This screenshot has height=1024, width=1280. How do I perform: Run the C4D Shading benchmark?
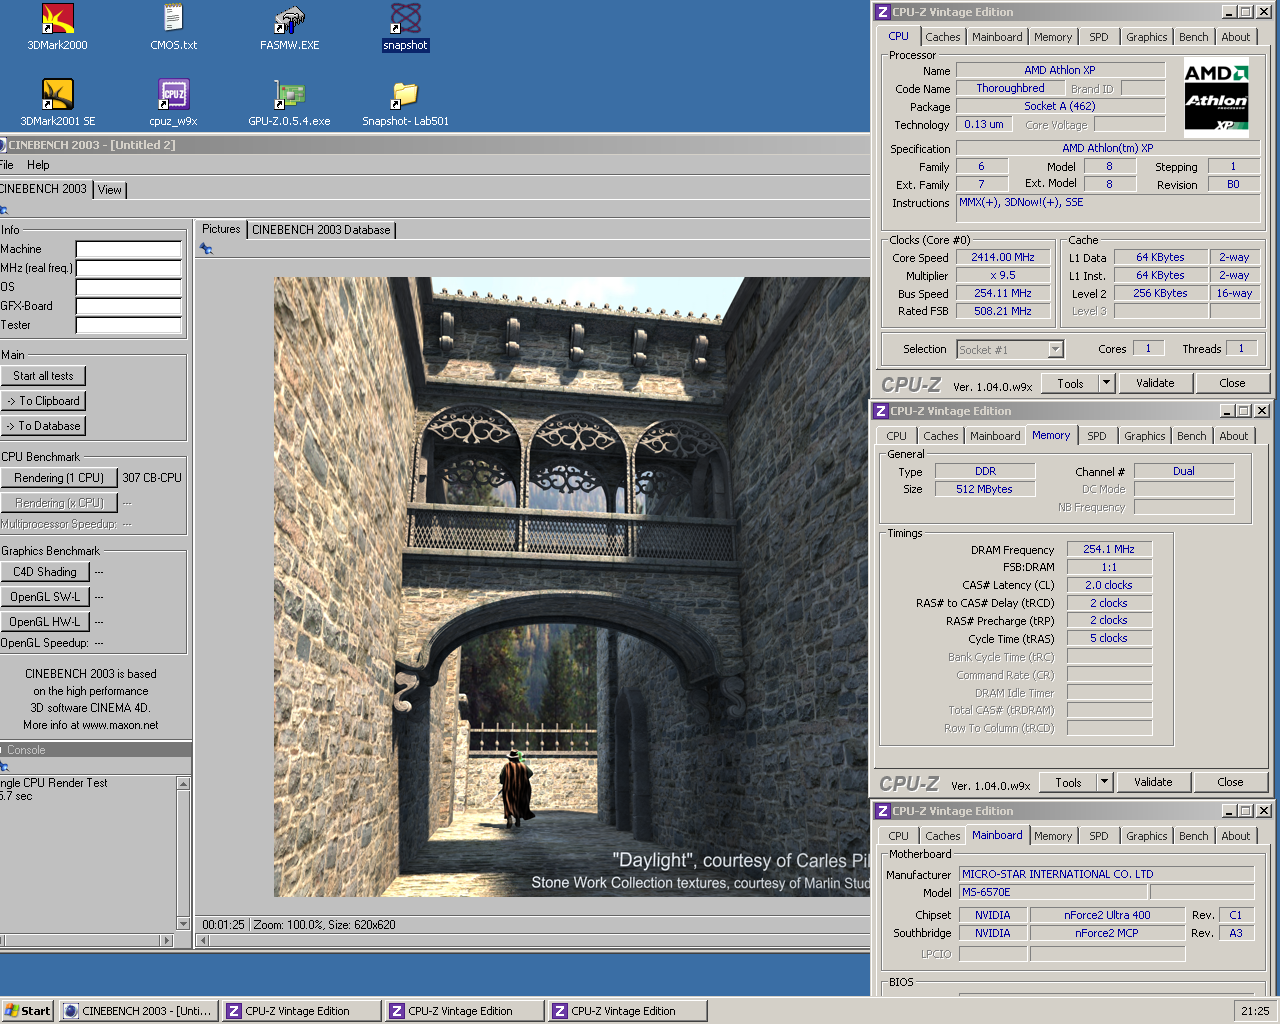(x=45, y=572)
